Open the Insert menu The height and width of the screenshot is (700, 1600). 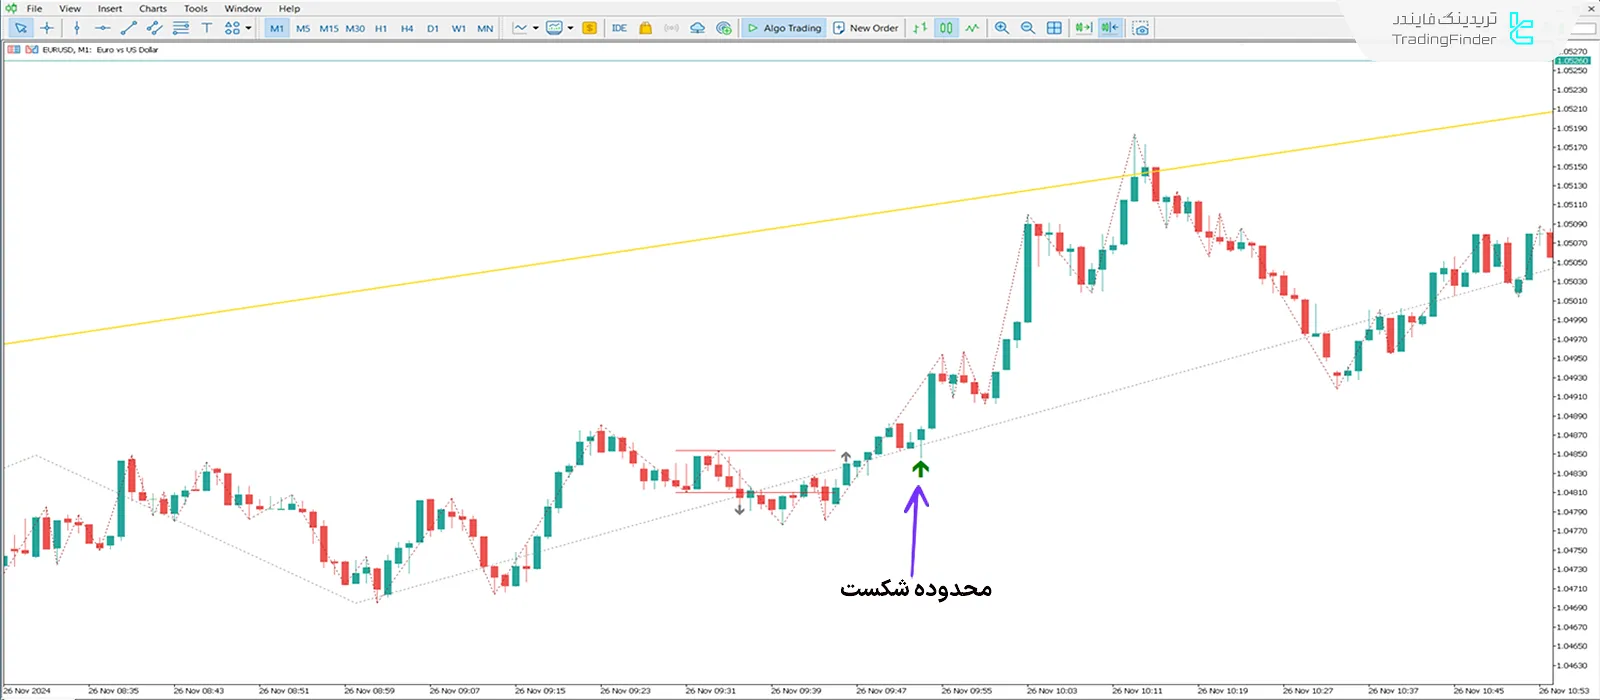coord(110,8)
